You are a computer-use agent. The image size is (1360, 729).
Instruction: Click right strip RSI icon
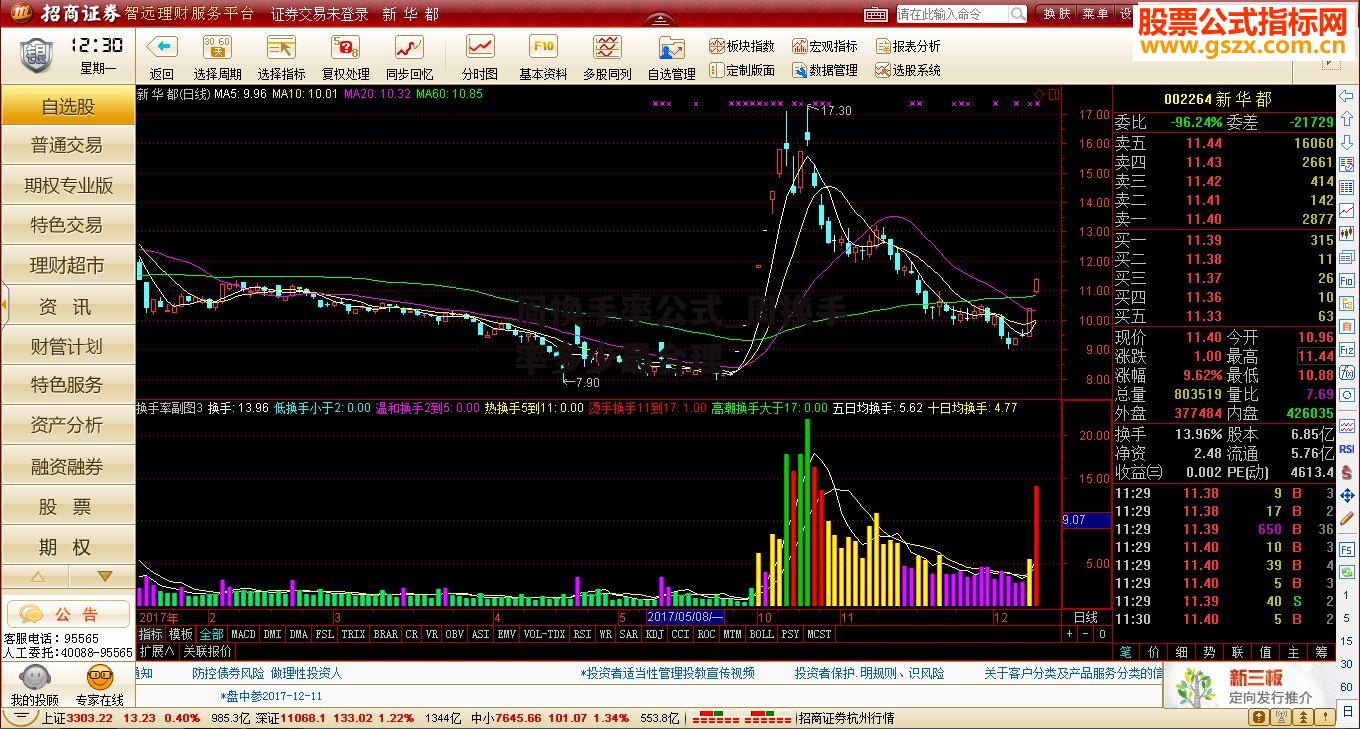tap(1347, 451)
